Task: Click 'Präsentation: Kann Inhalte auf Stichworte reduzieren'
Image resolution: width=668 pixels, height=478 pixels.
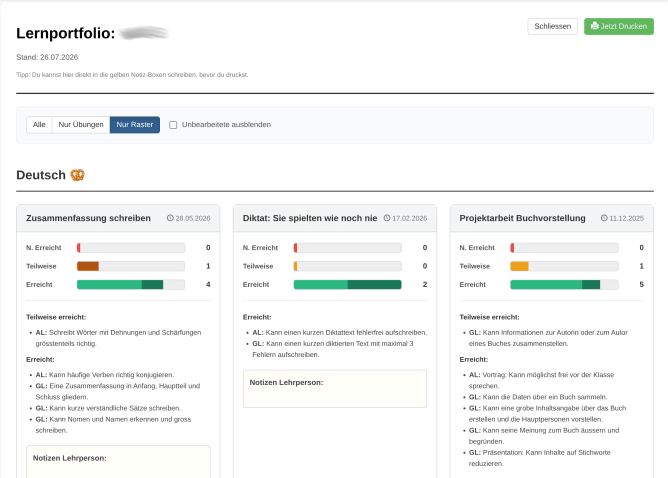Action: (x=540, y=458)
